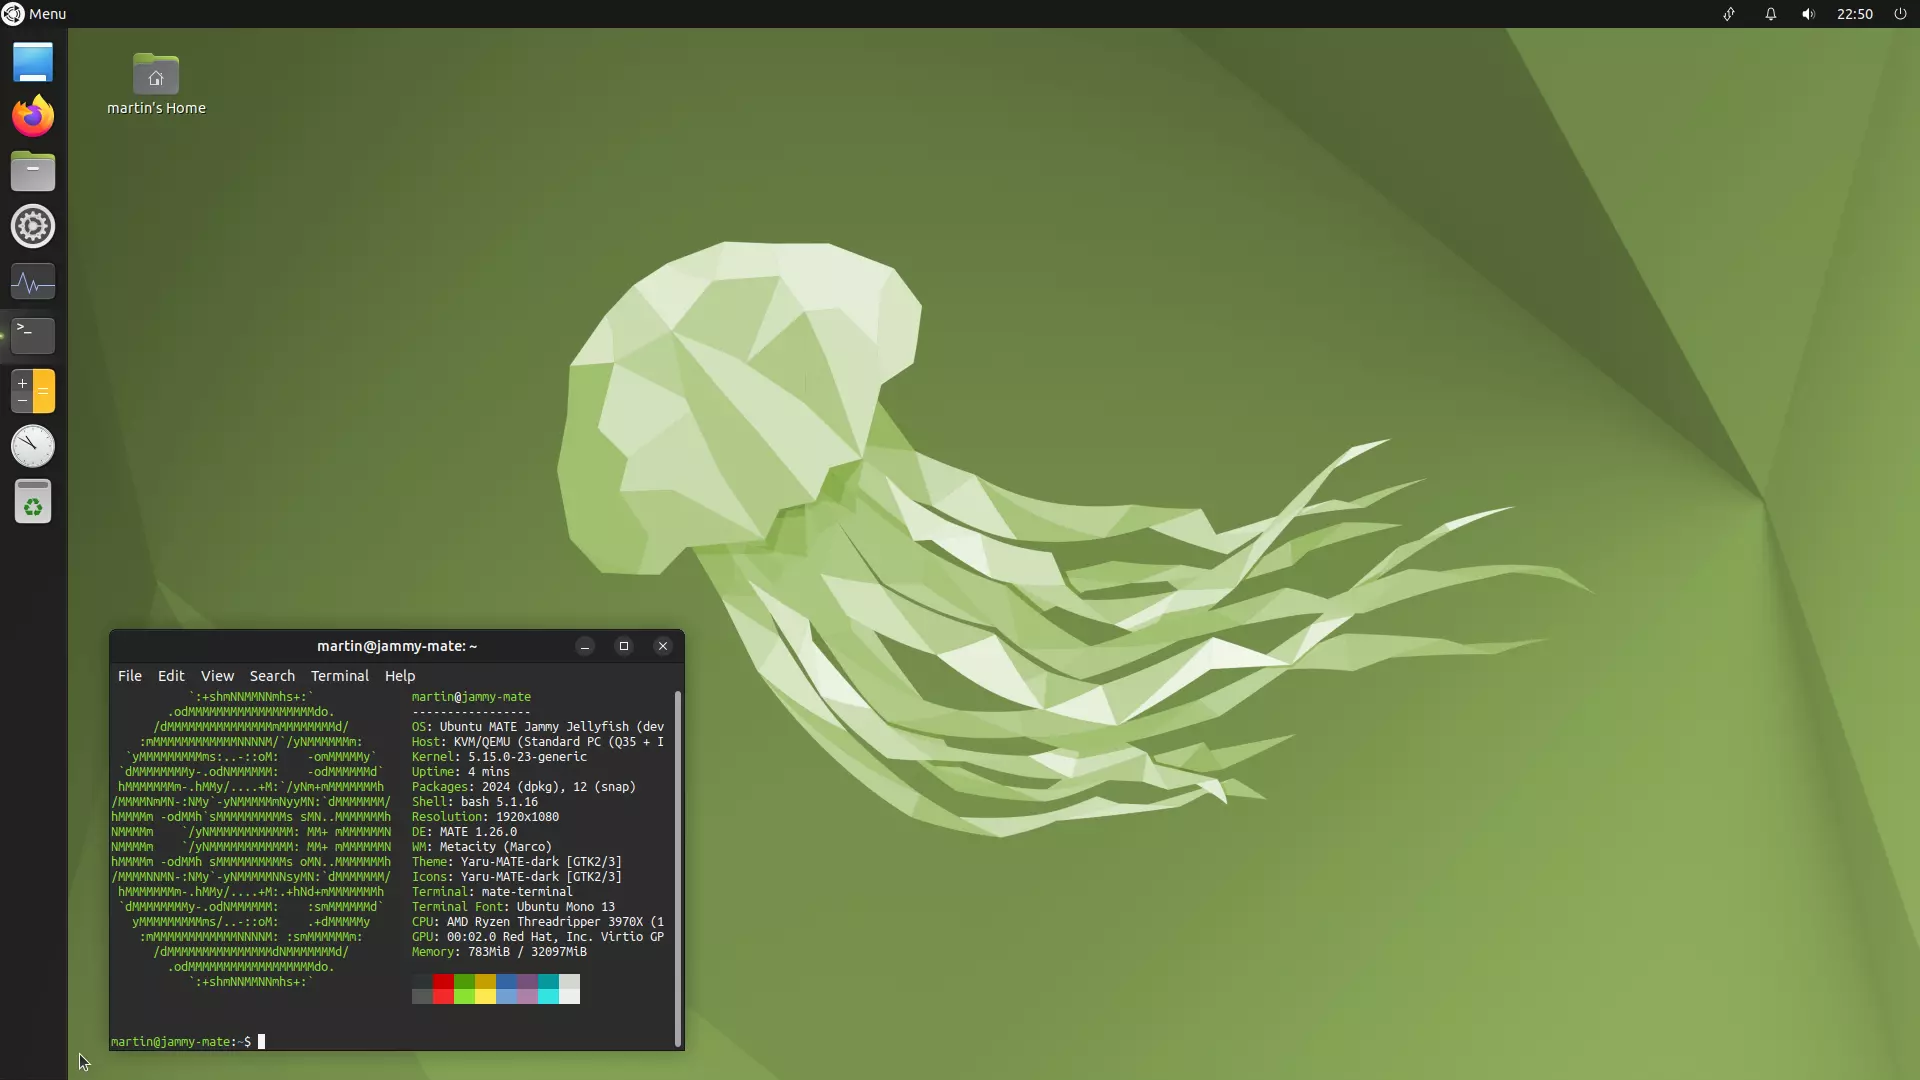Launch file manager from dock

click(33, 171)
